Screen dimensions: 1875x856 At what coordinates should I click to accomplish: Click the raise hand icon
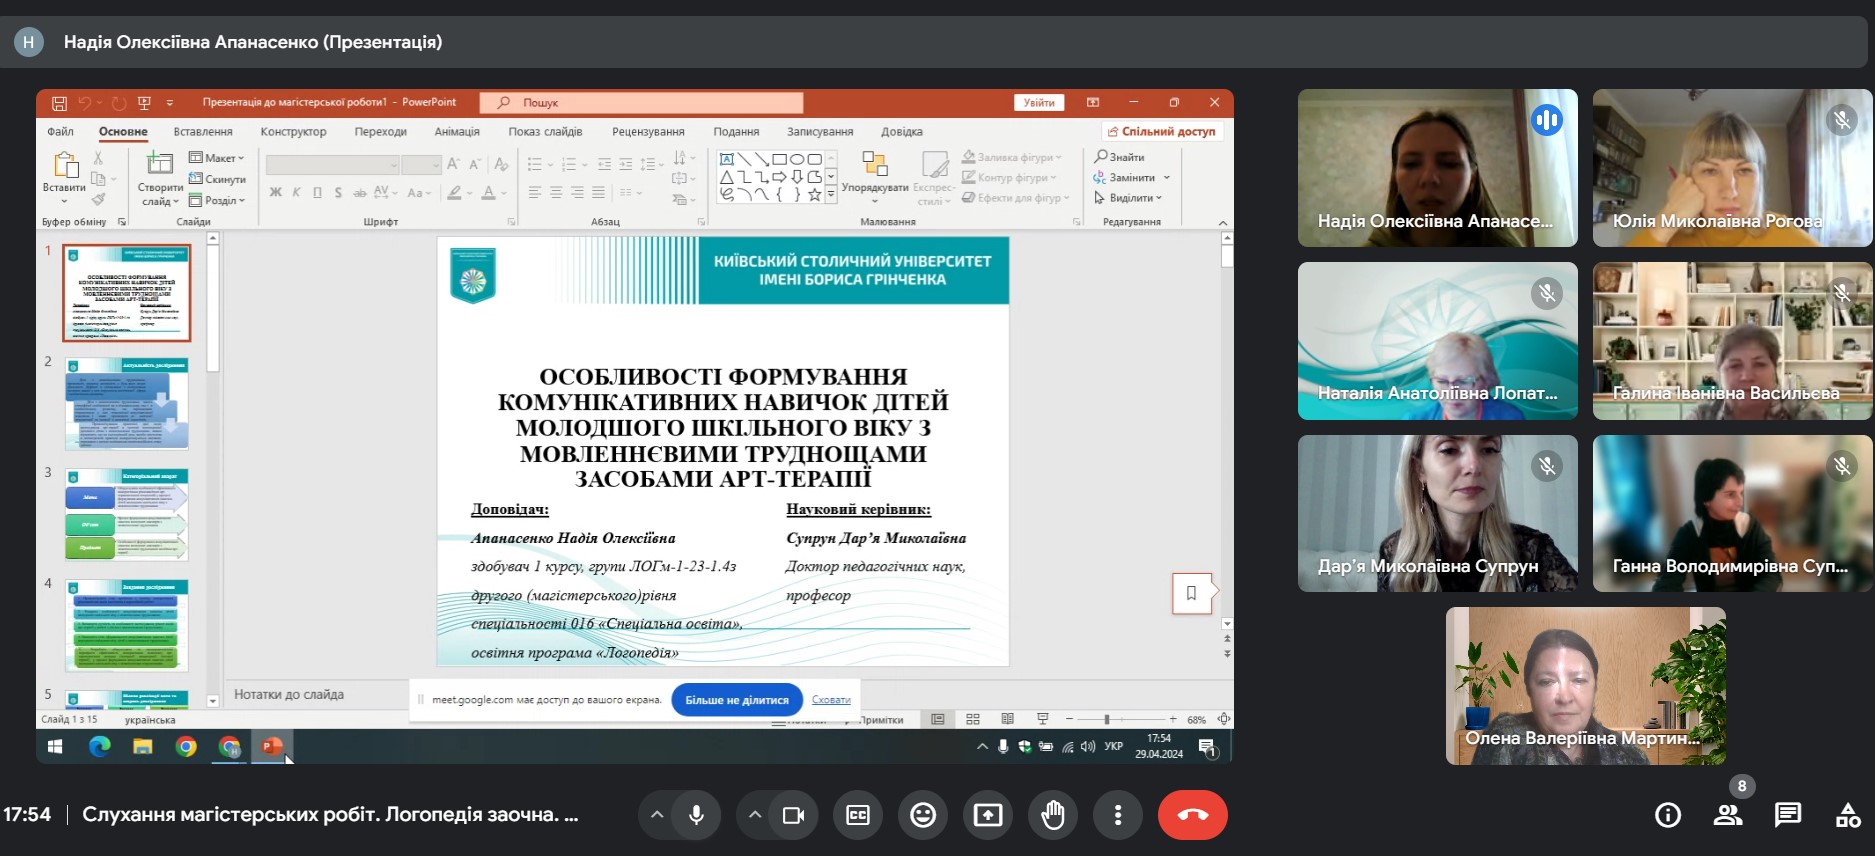point(1052,815)
